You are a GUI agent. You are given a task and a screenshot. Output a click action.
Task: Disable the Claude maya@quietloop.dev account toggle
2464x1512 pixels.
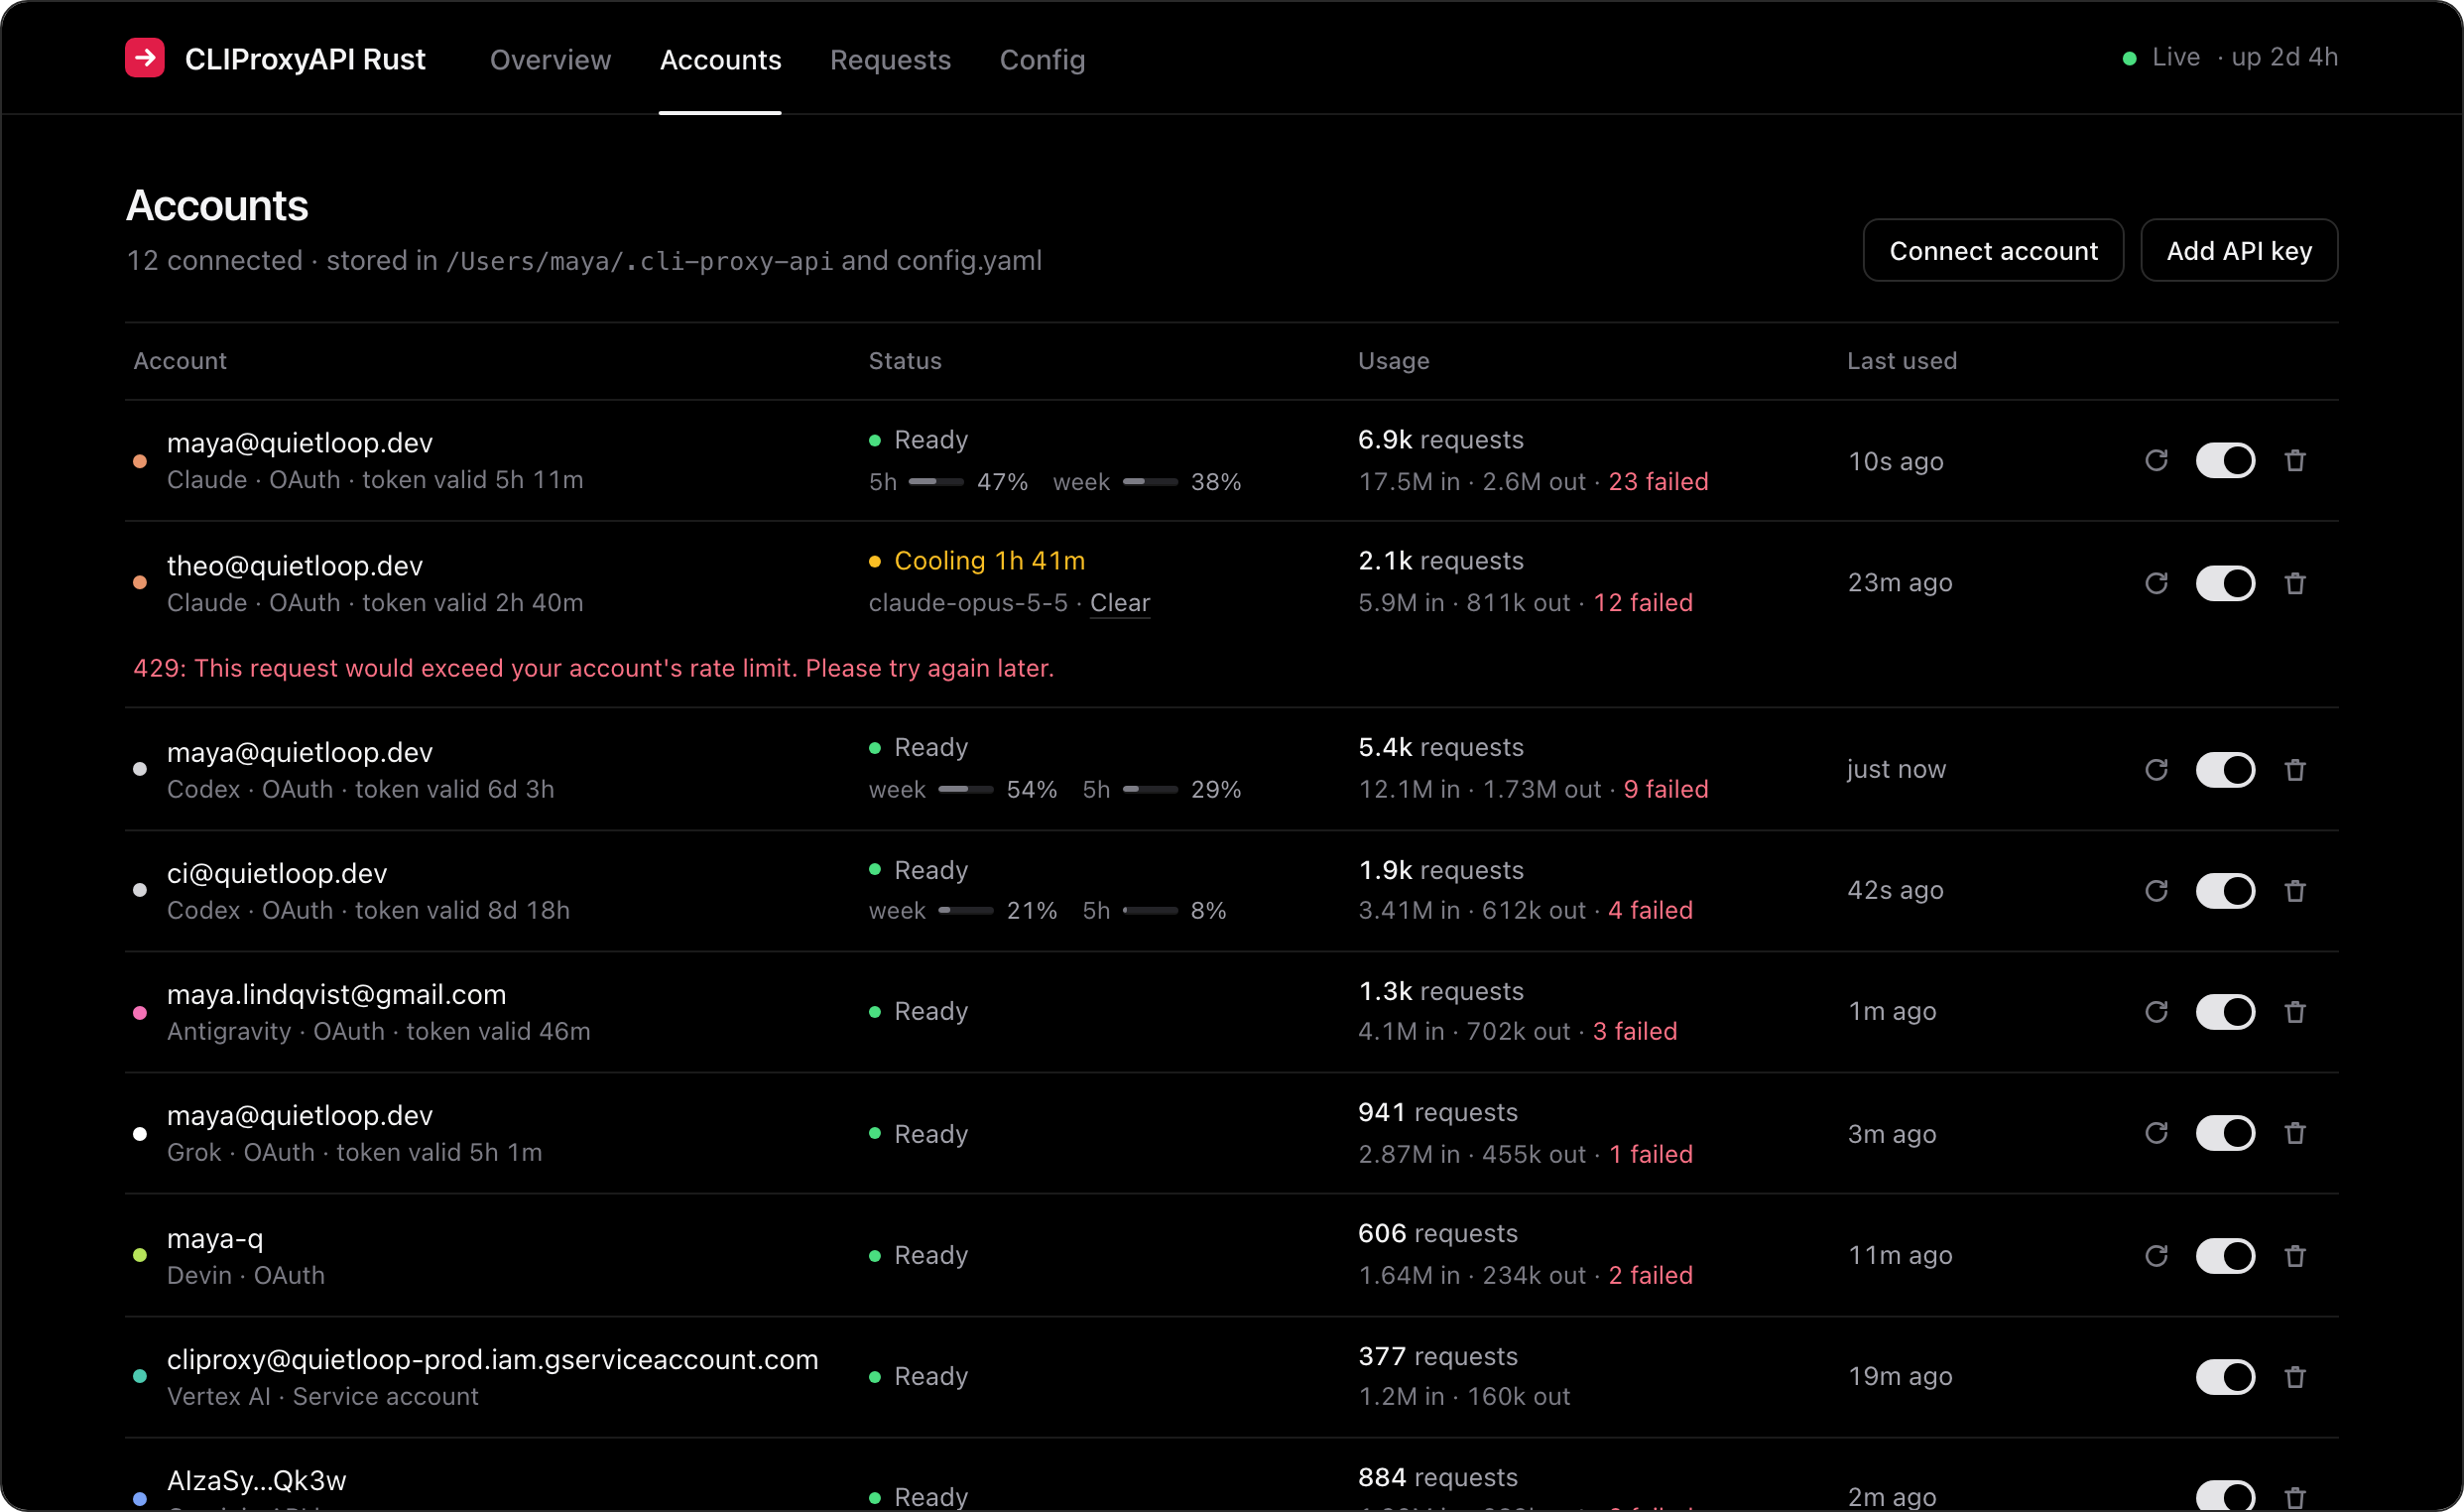tap(2225, 460)
